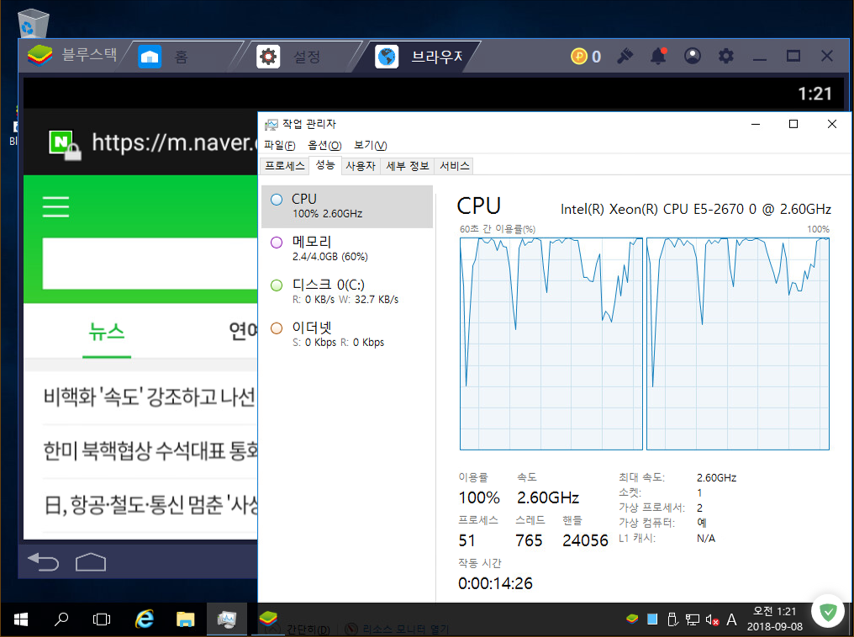Screen dimensions: 854x637
Task: Open the network status tray icon
Action: click(692, 620)
